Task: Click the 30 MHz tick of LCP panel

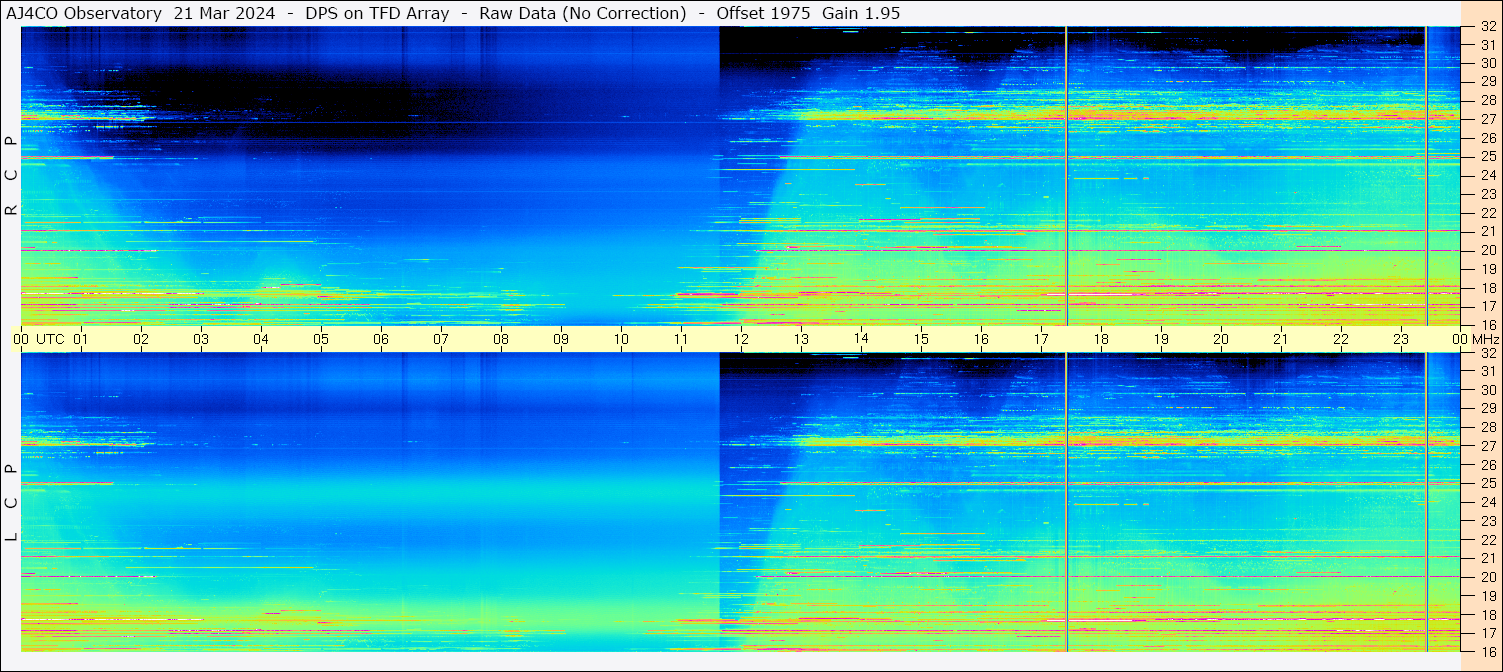Action: tap(1488, 390)
